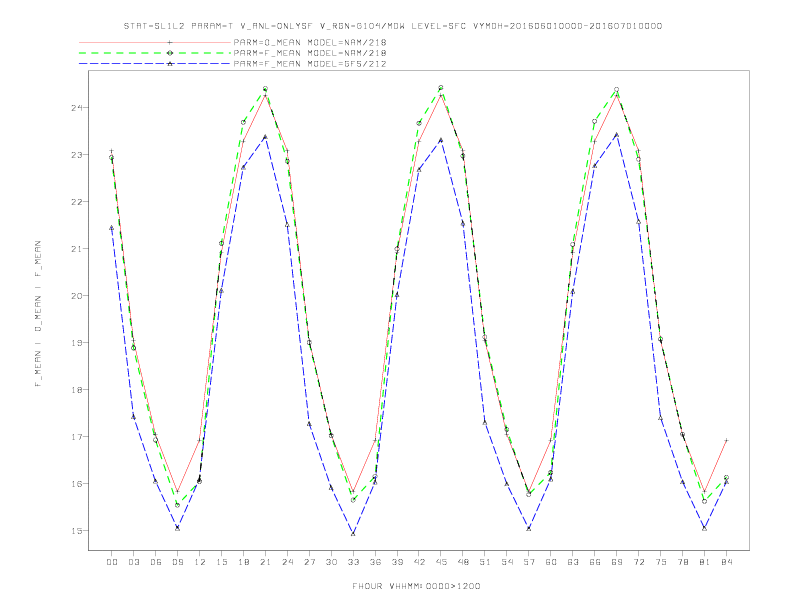Click x-axis forecast hour label 12
Screen dimensions: 792x612
click(200, 562)
